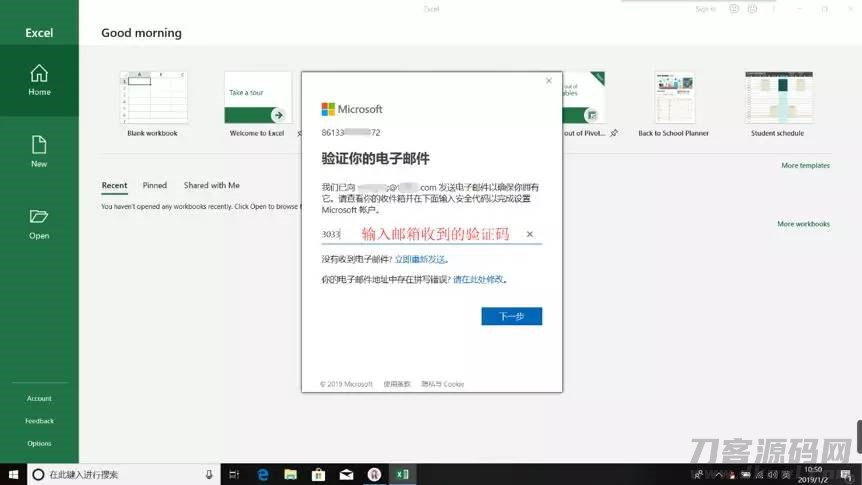Open 使用条款 terms of use link
This screenshot has height=485, width=862.
tap(397, 384)
